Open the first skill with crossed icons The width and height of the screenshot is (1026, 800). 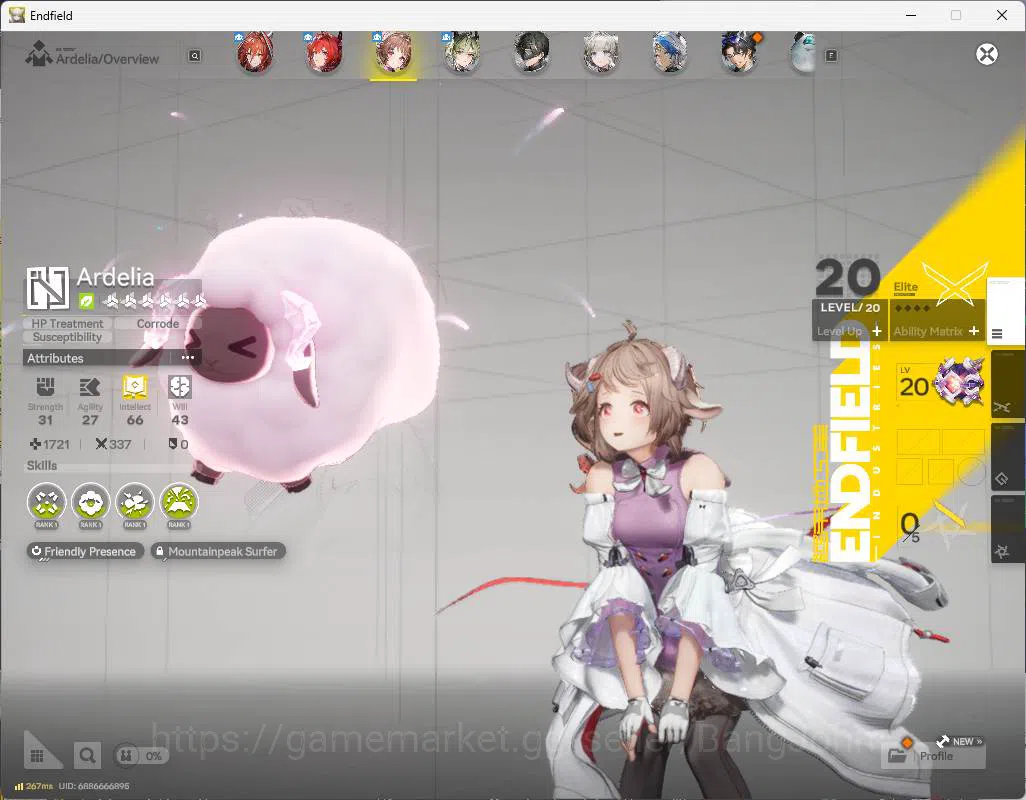click(x=46, y=503)
